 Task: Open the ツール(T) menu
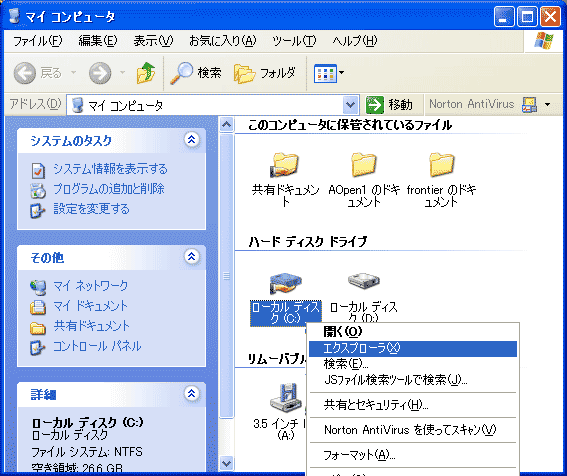tap(294, 41)
